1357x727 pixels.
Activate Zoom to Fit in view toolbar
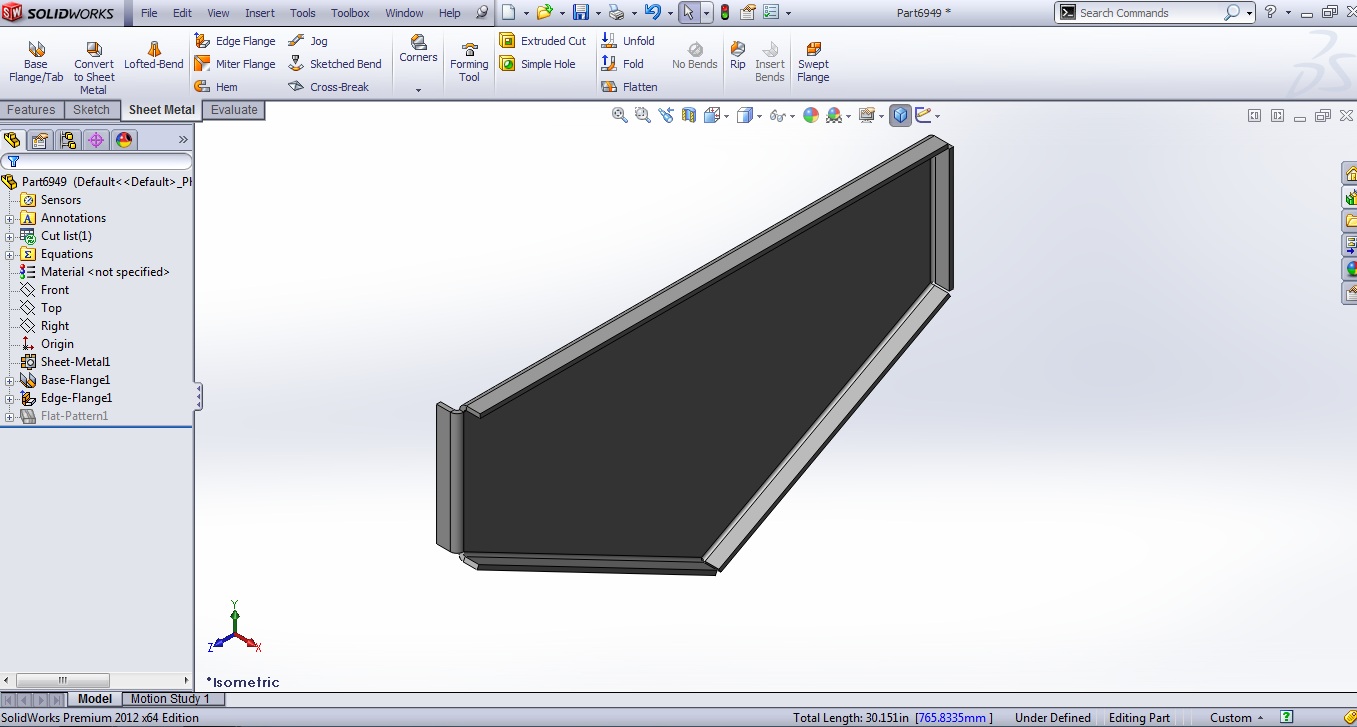tap(618, 115)
